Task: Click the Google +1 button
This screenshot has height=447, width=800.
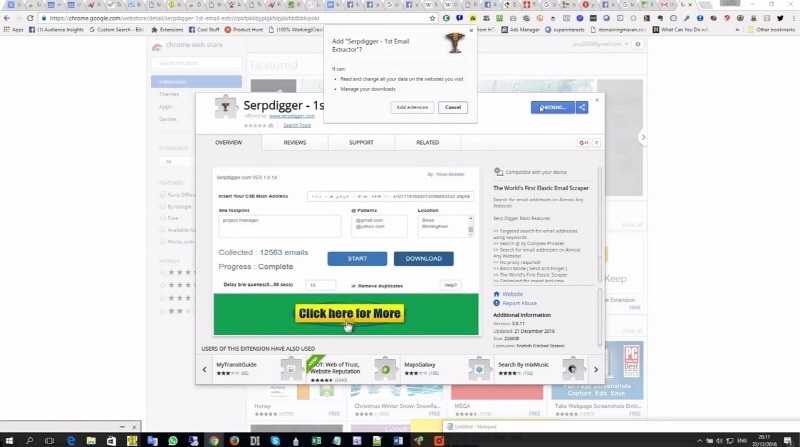Action: (584, 143)
